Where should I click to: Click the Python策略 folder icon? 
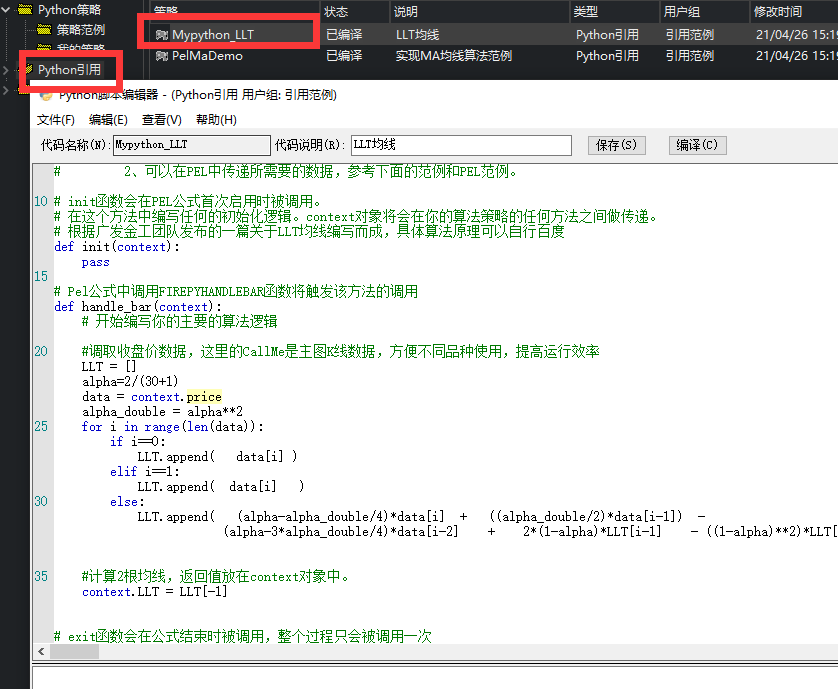25,9
